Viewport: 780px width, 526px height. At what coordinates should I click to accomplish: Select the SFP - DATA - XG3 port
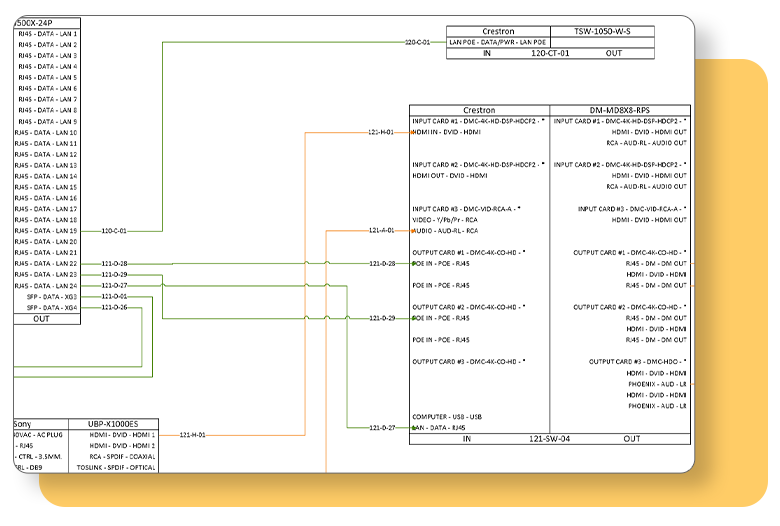[52, 297]
